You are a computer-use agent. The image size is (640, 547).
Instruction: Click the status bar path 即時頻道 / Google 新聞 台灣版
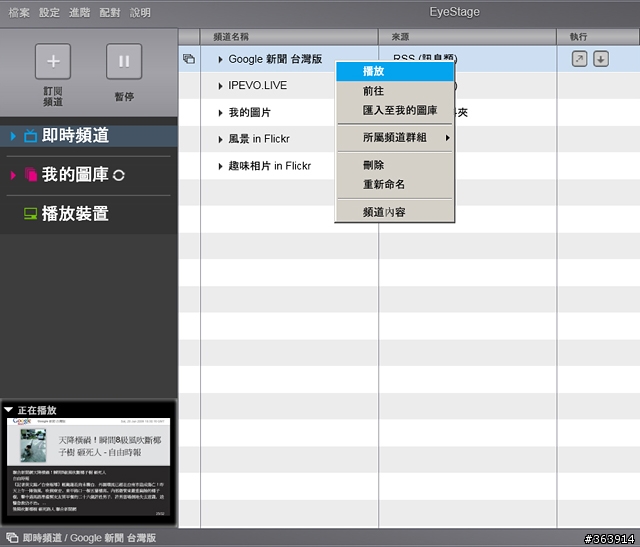89,538
